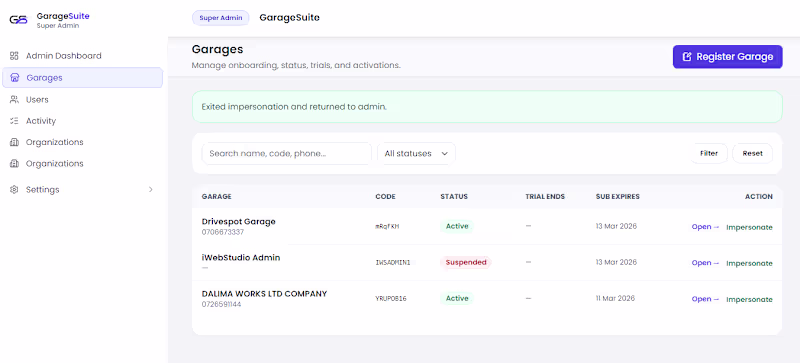The image size is (800, 363).
Task: Impersonate Drivespot Garage
Action: tap(749, 227)
